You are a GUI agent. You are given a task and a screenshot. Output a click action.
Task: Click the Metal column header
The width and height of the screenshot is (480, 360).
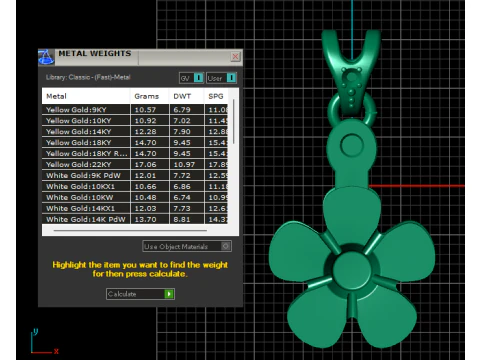[86, 96]
